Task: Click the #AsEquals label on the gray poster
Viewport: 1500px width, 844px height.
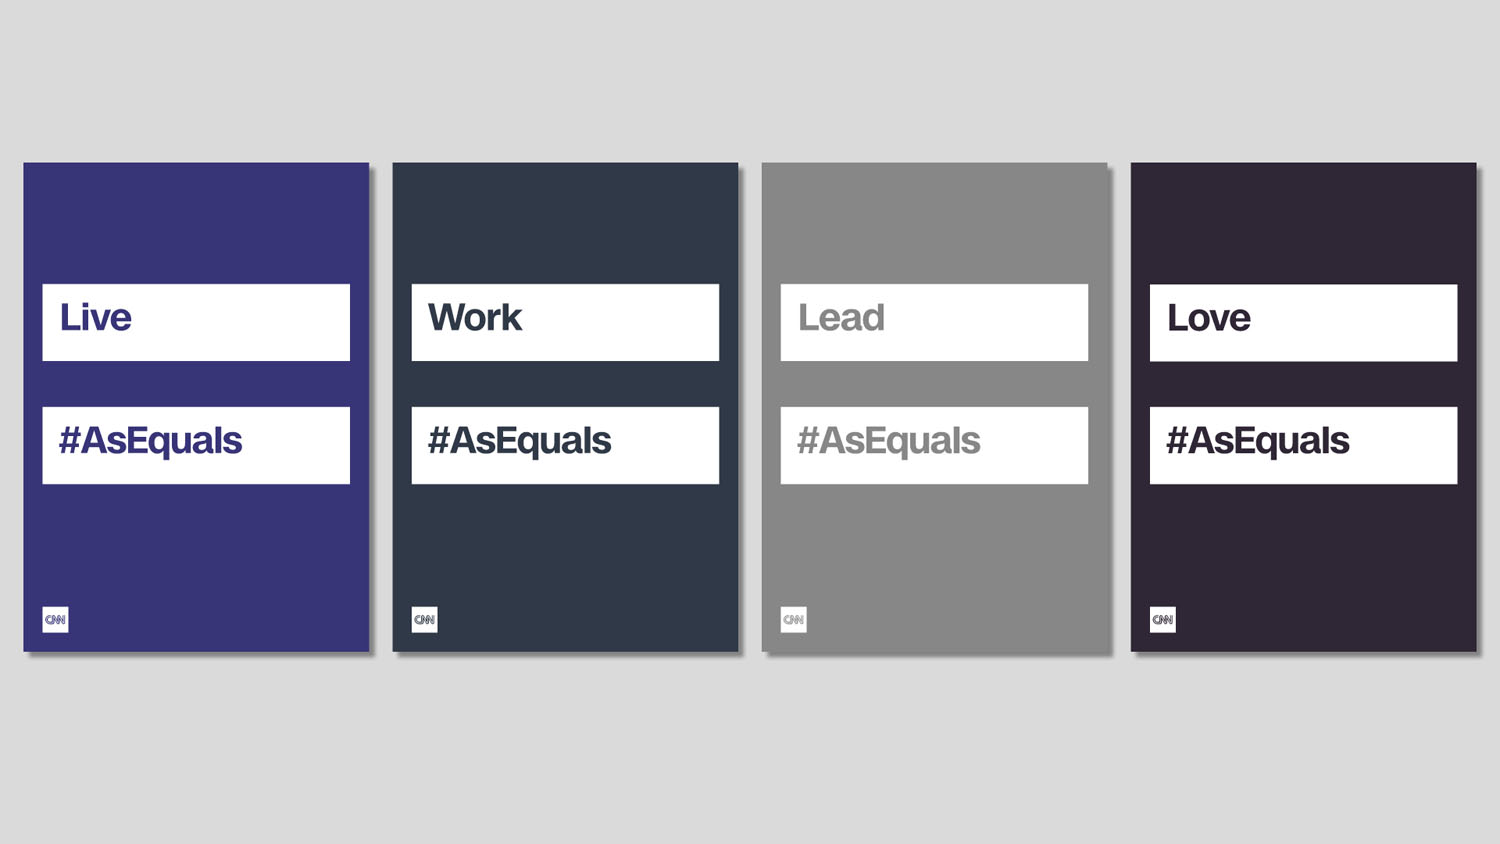Action: 888,441
